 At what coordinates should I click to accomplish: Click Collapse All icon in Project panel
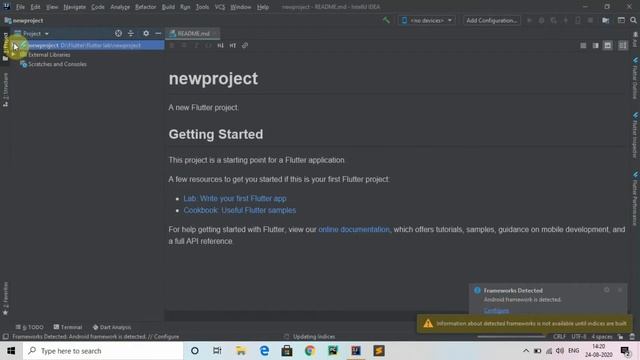tap(131, 33)
